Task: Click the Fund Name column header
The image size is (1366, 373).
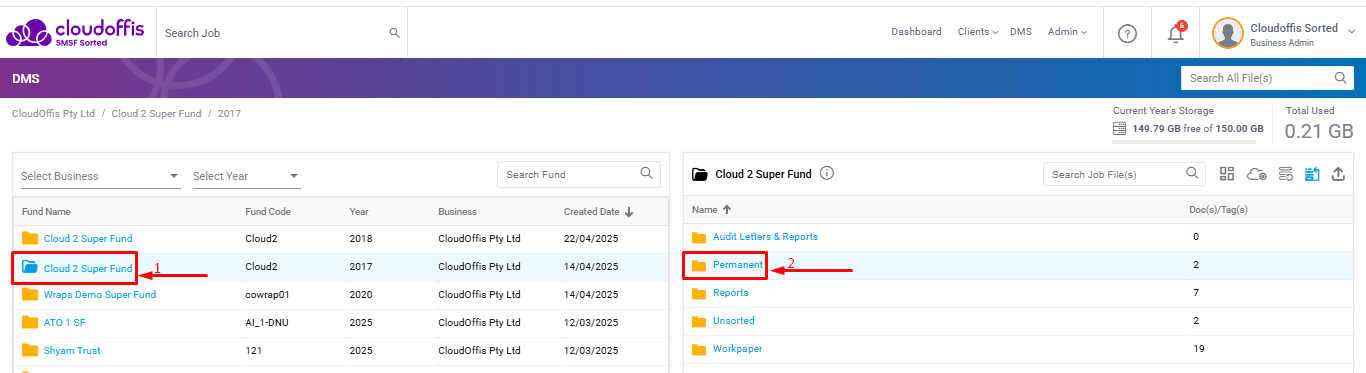Action: pyautogui.click(x=46, y=212)
